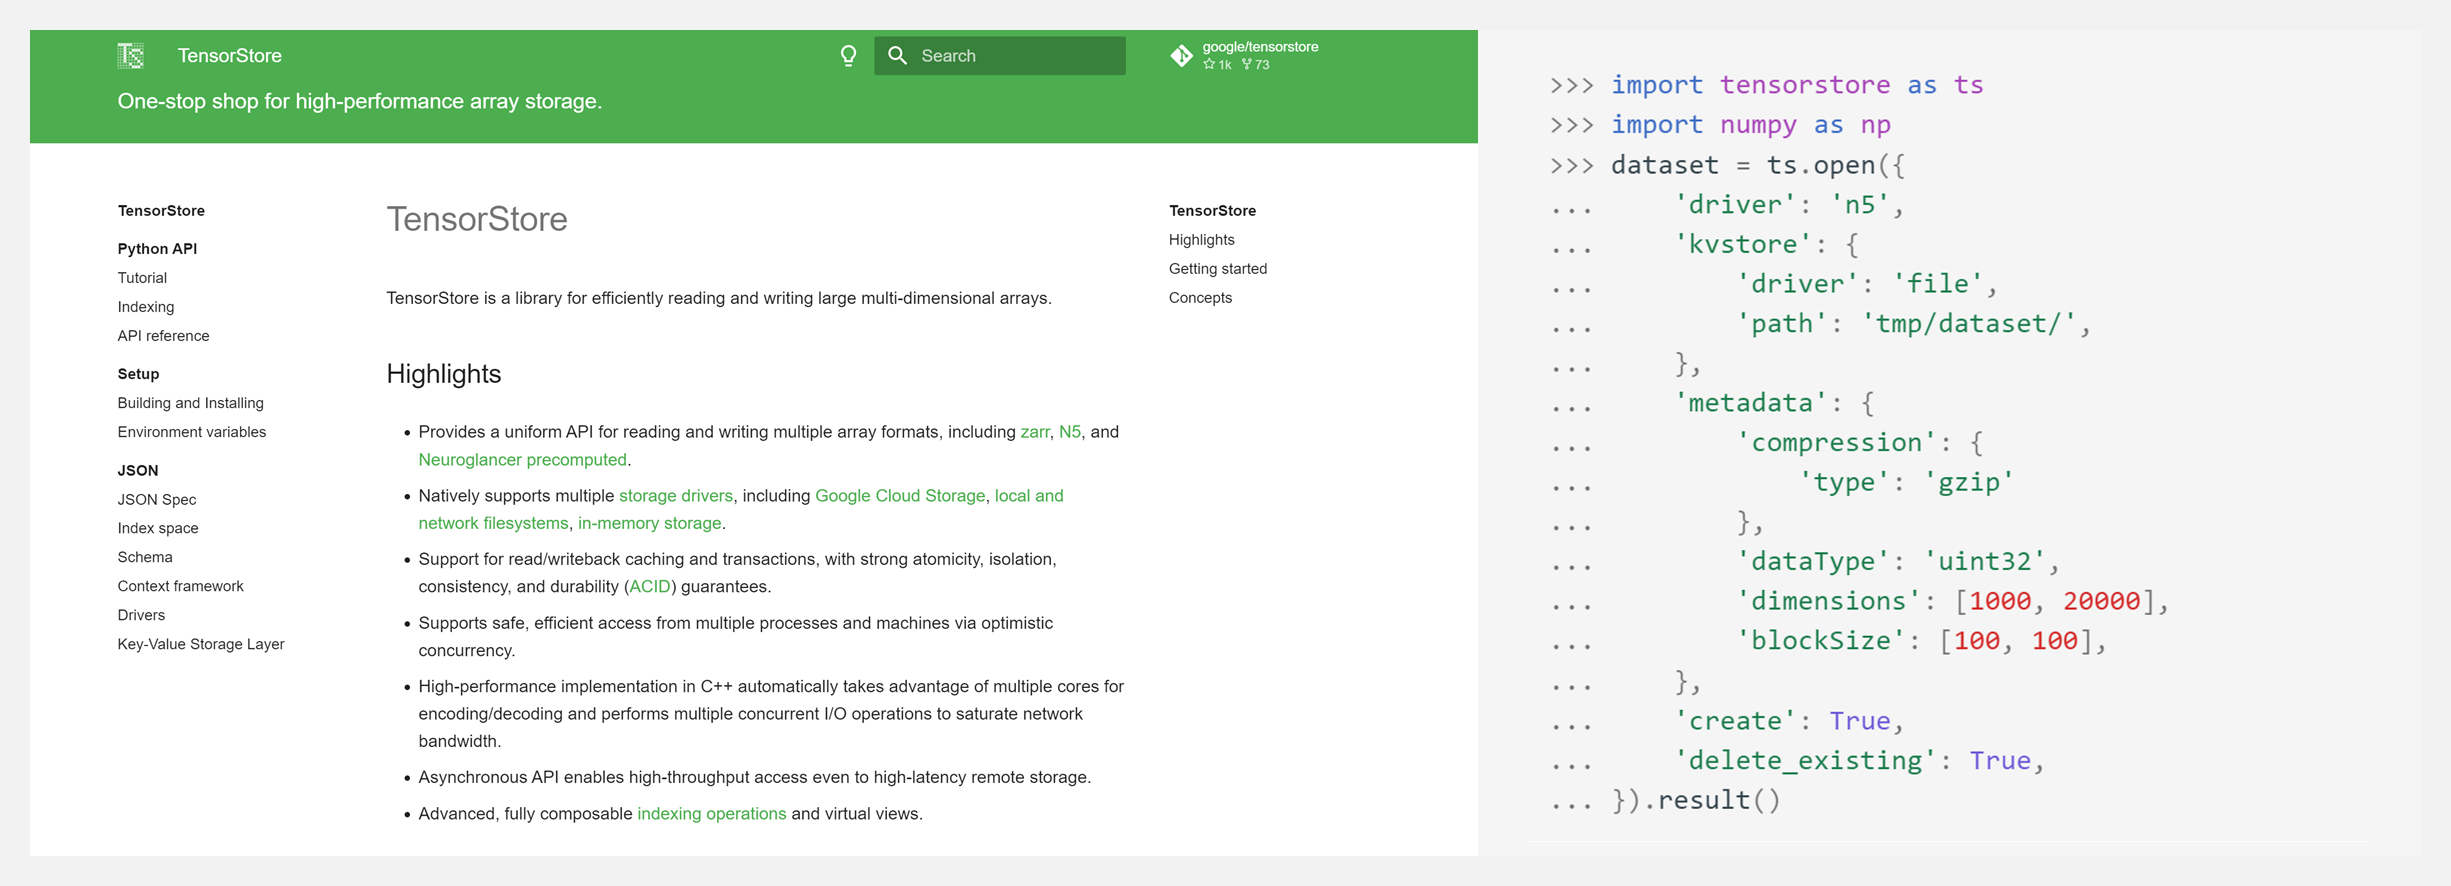Follow the local and network filesystems link
Image resolution: width=2451 pixels, height=886 pixels.
741,510
